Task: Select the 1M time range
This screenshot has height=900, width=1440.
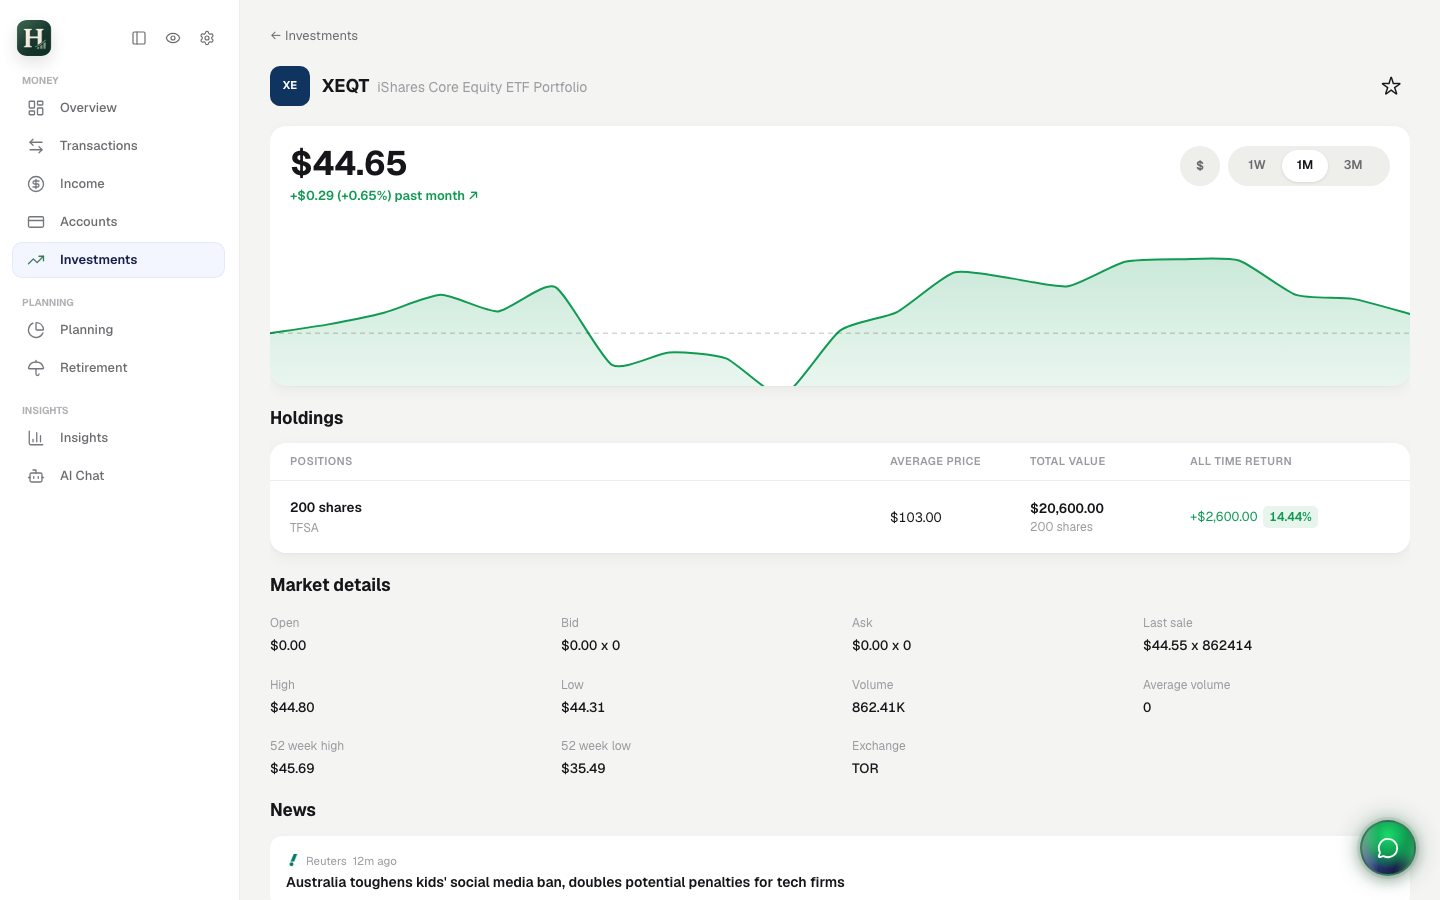Action: pyautogui.click(x=1305, y=166)
